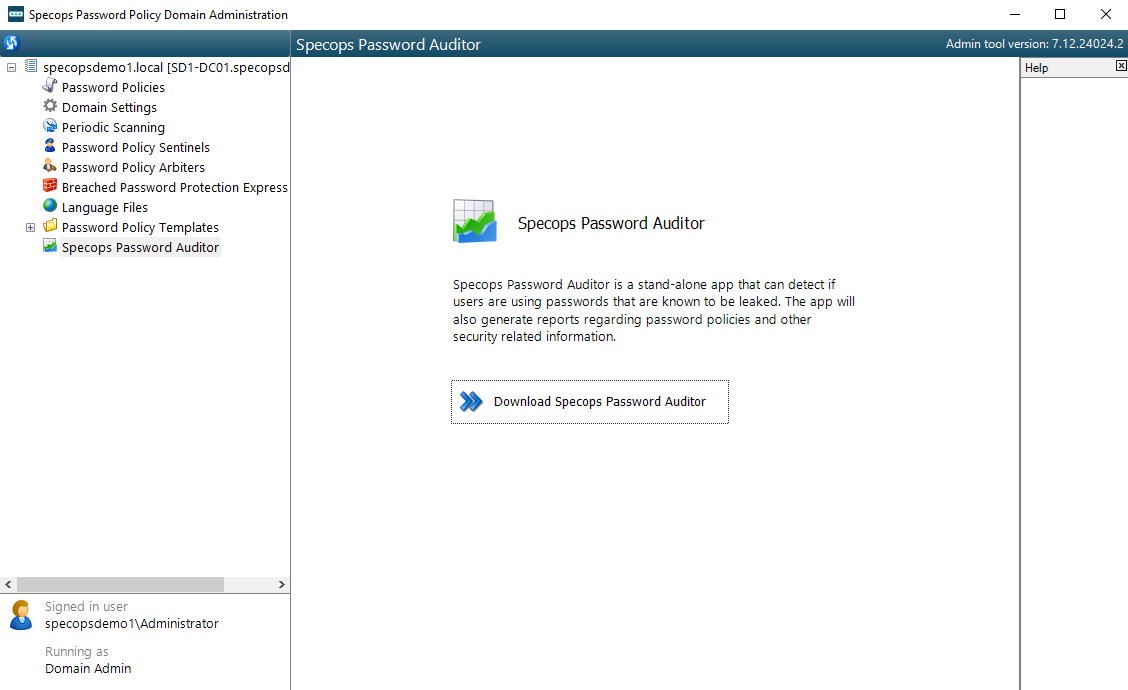
Task: Click the Periodic Scanning icon
Action: coord(50,126)
